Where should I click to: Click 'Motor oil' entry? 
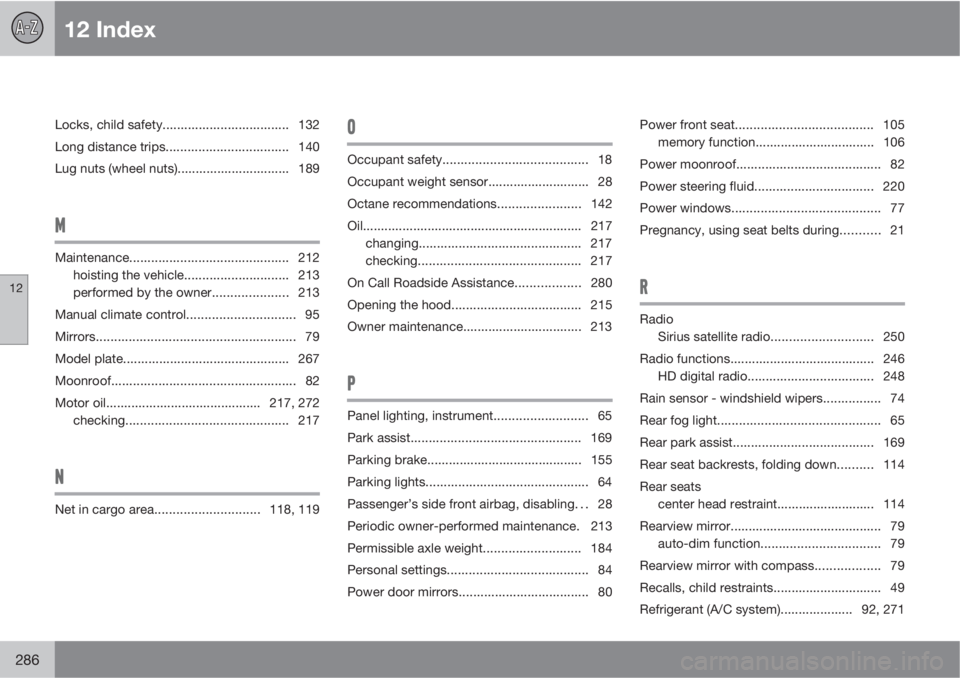point(187,403)
